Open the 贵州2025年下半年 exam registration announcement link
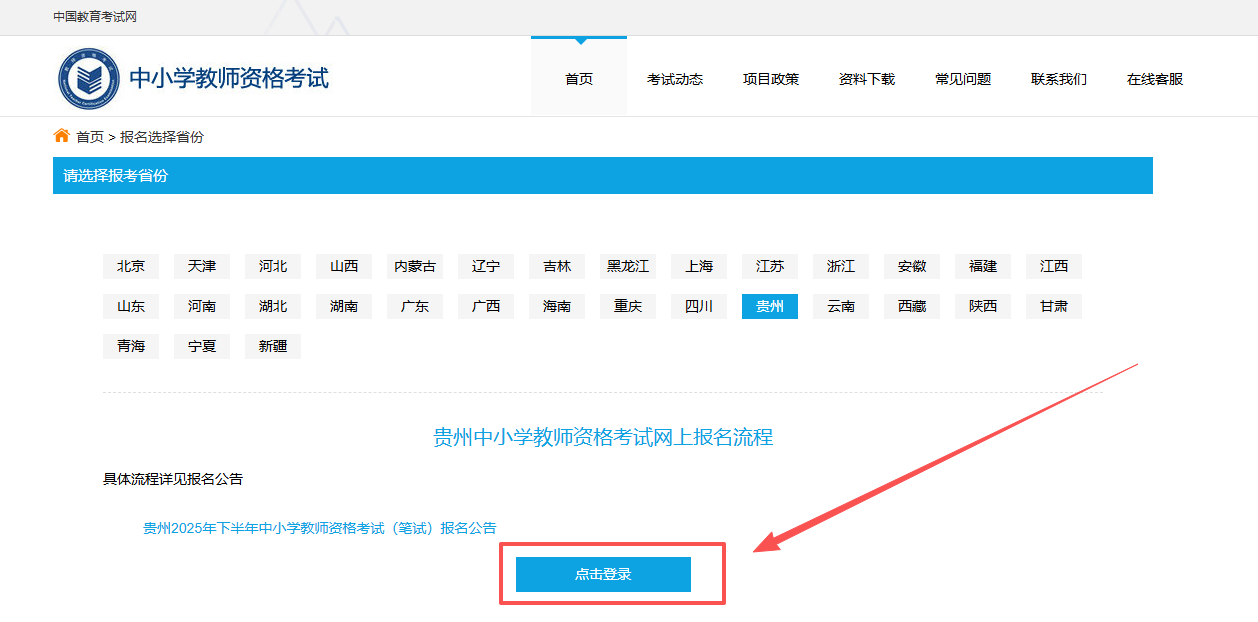Image resolution: width=1258 pixels, height=622 pixels. [320, 528]
